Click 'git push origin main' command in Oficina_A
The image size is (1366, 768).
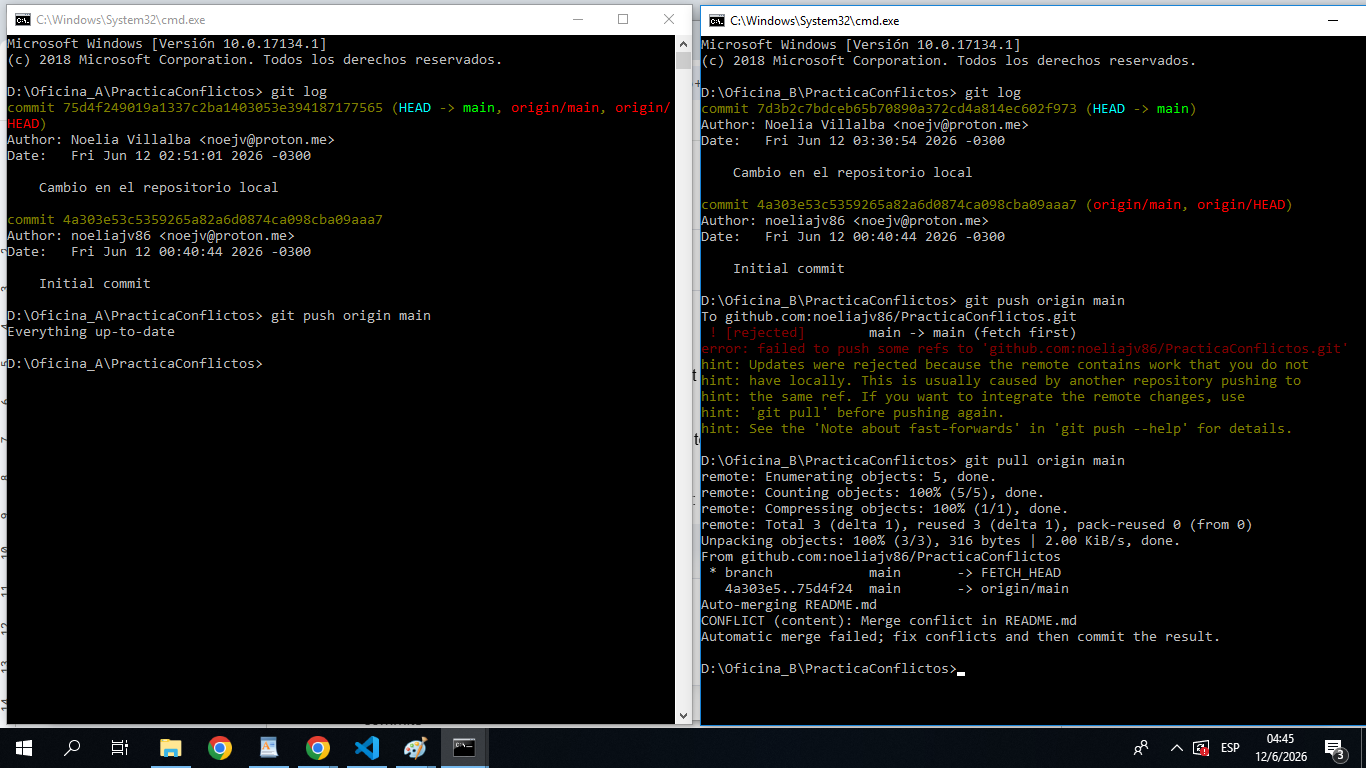click(351, 315)
